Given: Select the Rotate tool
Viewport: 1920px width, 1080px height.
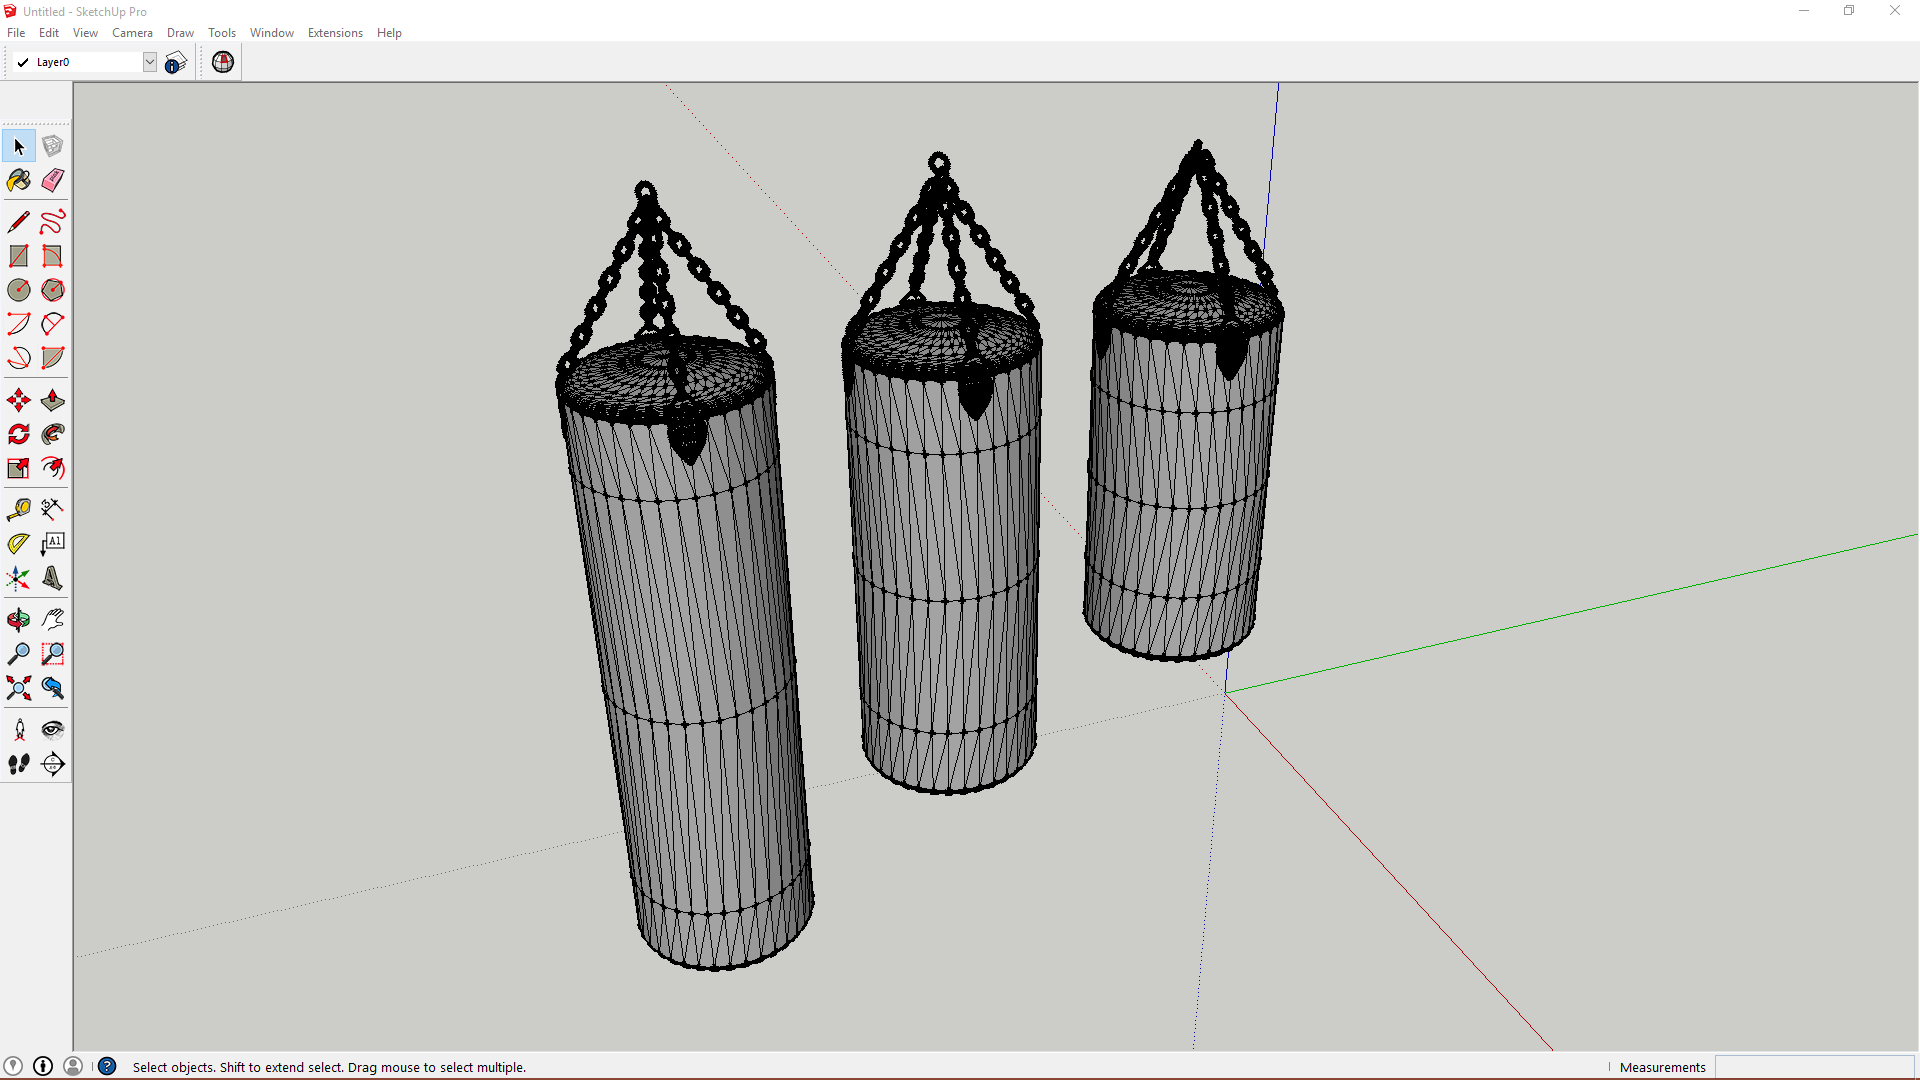Looking at the screenshot, I should coord(18,434).
